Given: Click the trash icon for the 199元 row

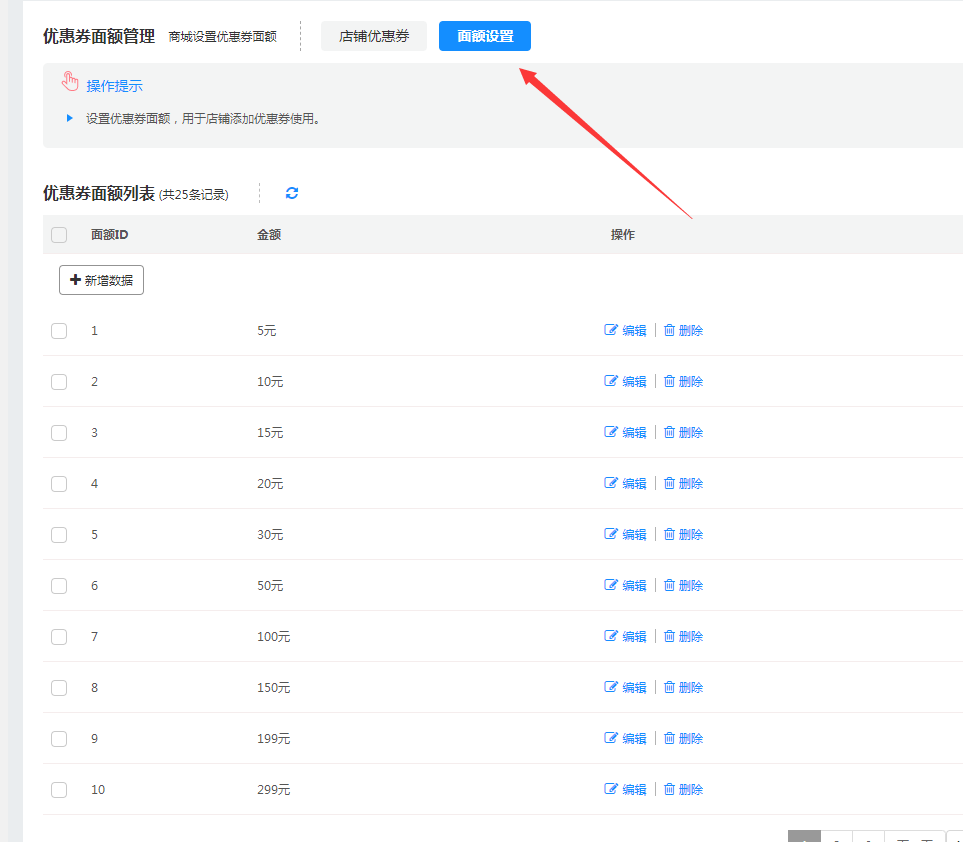Looking at the screenshot, I should tap(670, 738).
